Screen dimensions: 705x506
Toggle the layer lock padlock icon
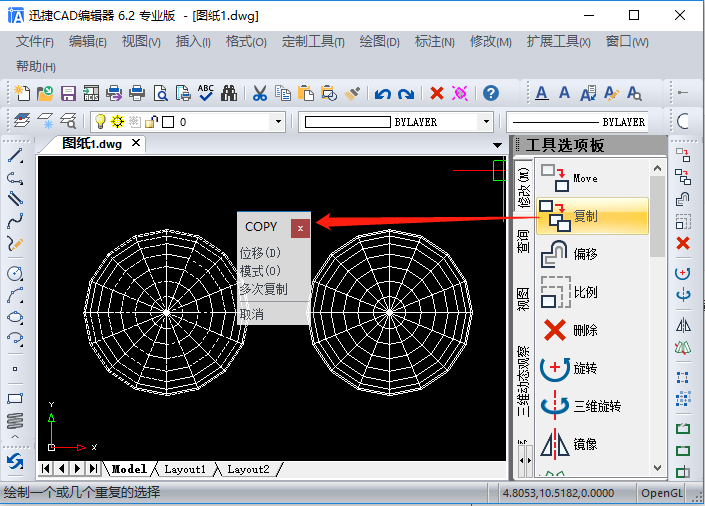coord(152,121)
